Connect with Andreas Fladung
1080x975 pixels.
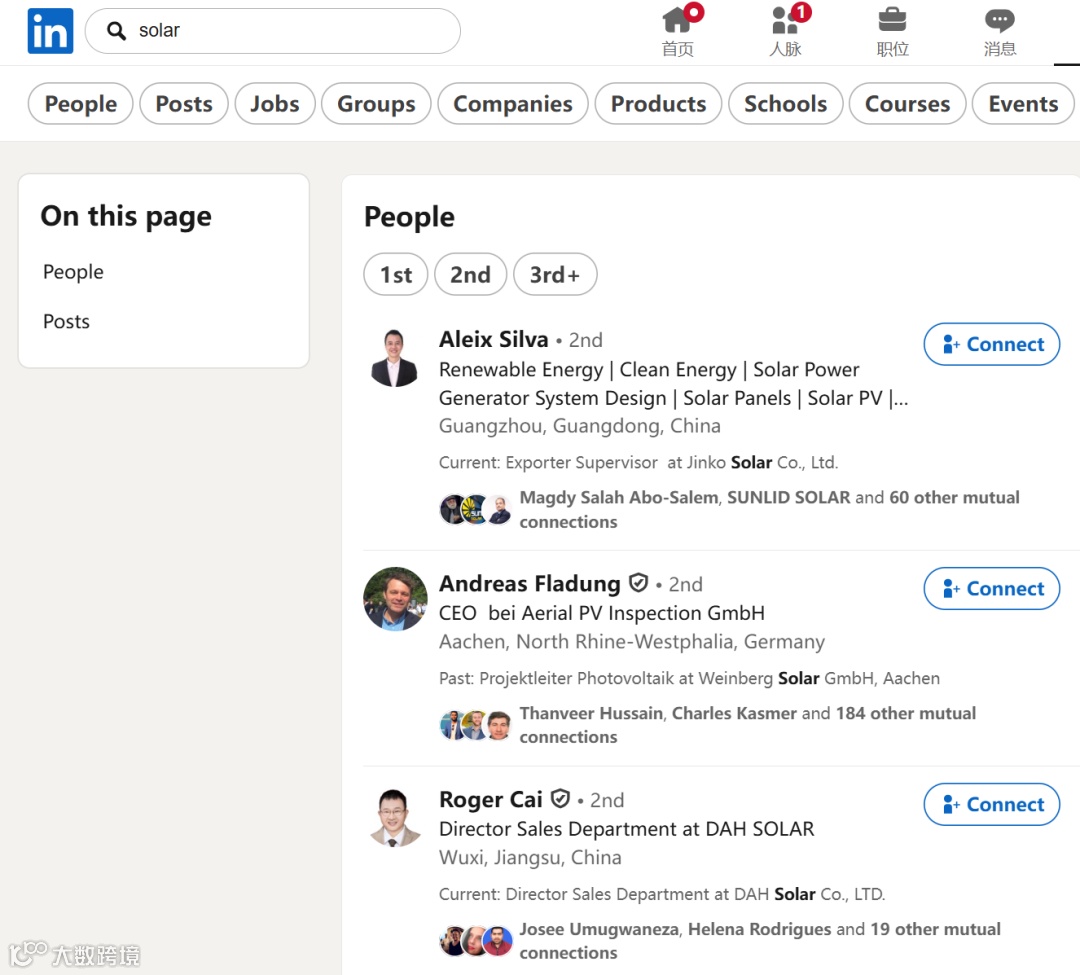(x=992, y=589)
